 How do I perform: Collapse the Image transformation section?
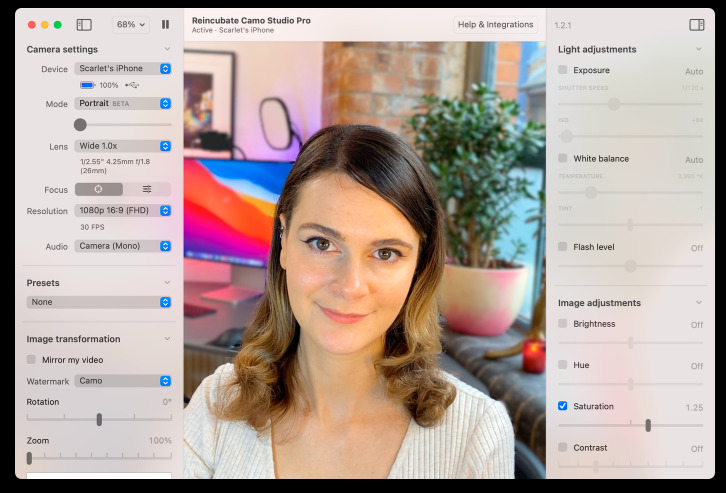click(x=167, y=339)
